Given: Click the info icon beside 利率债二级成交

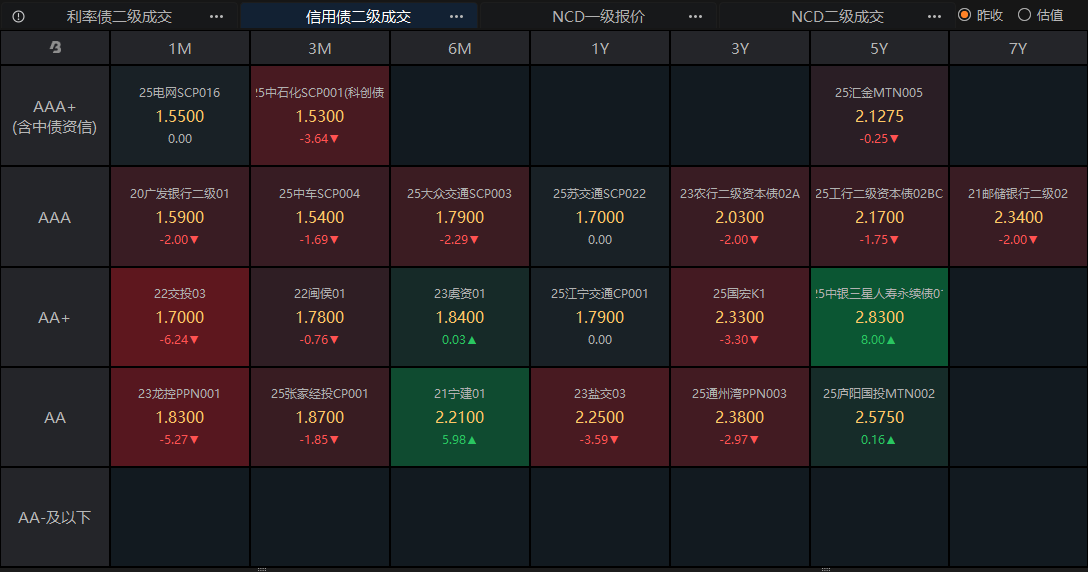Looking at the screenshot, I should click(x=19, y=16).
